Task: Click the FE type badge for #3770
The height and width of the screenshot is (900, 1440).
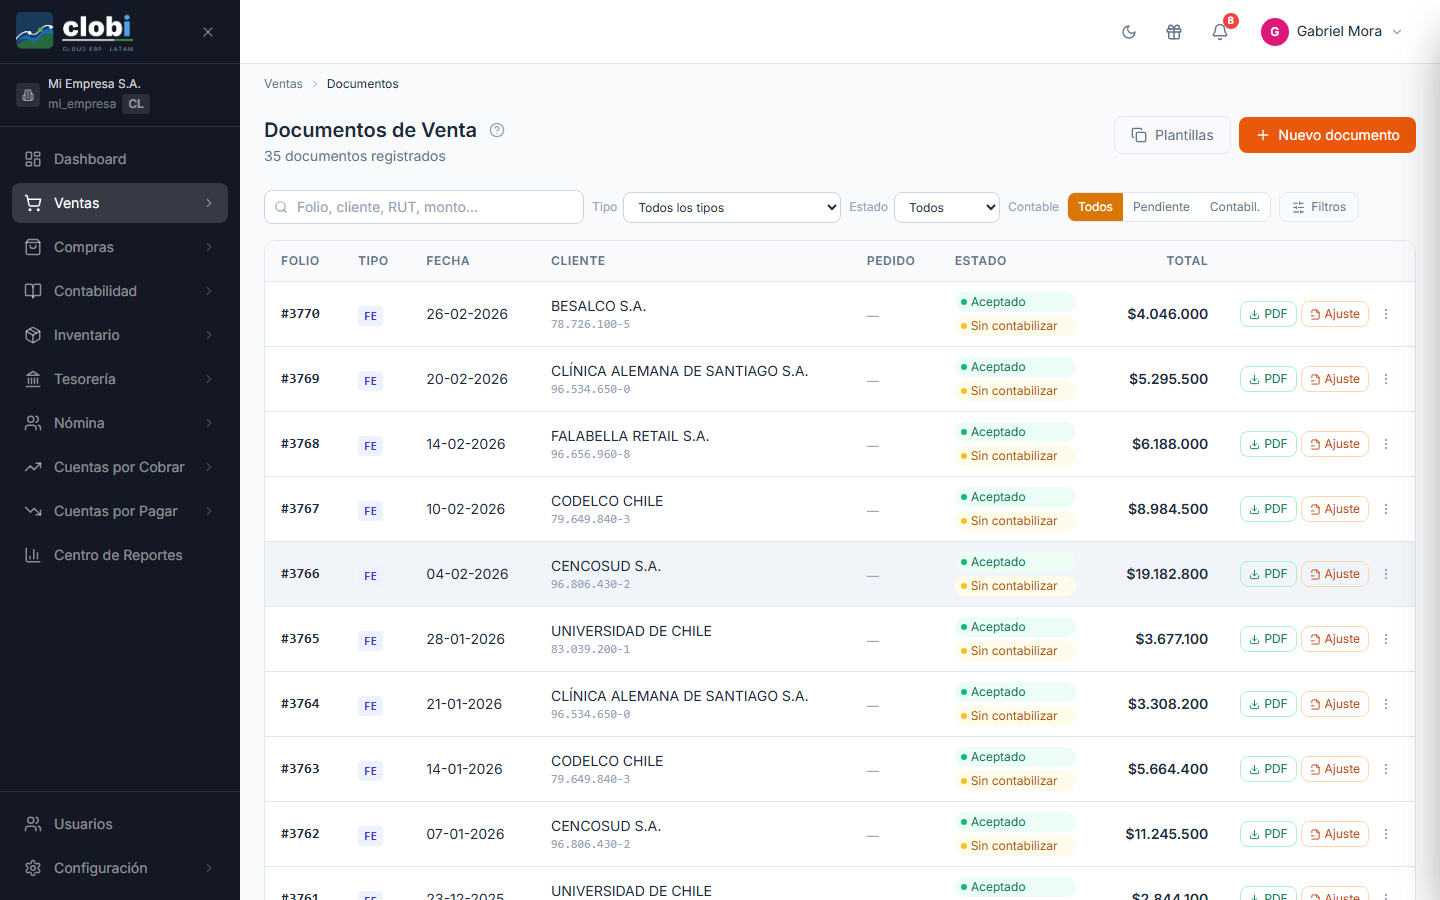Action: (371, 316)
